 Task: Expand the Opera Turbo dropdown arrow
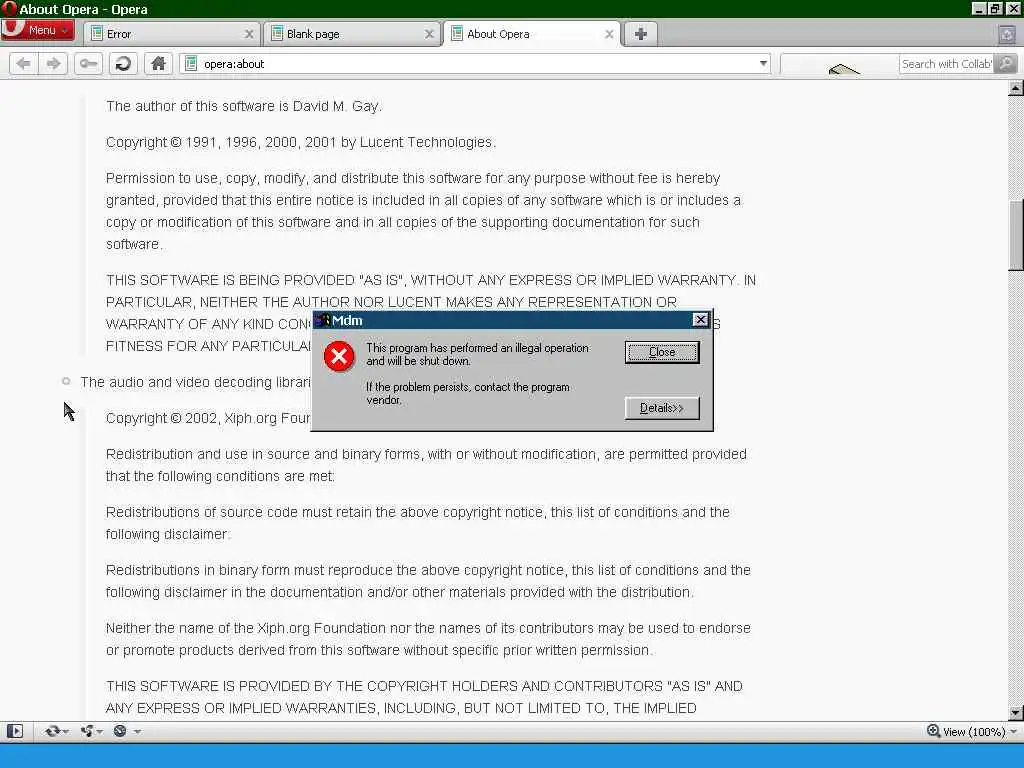pos(137,731)
